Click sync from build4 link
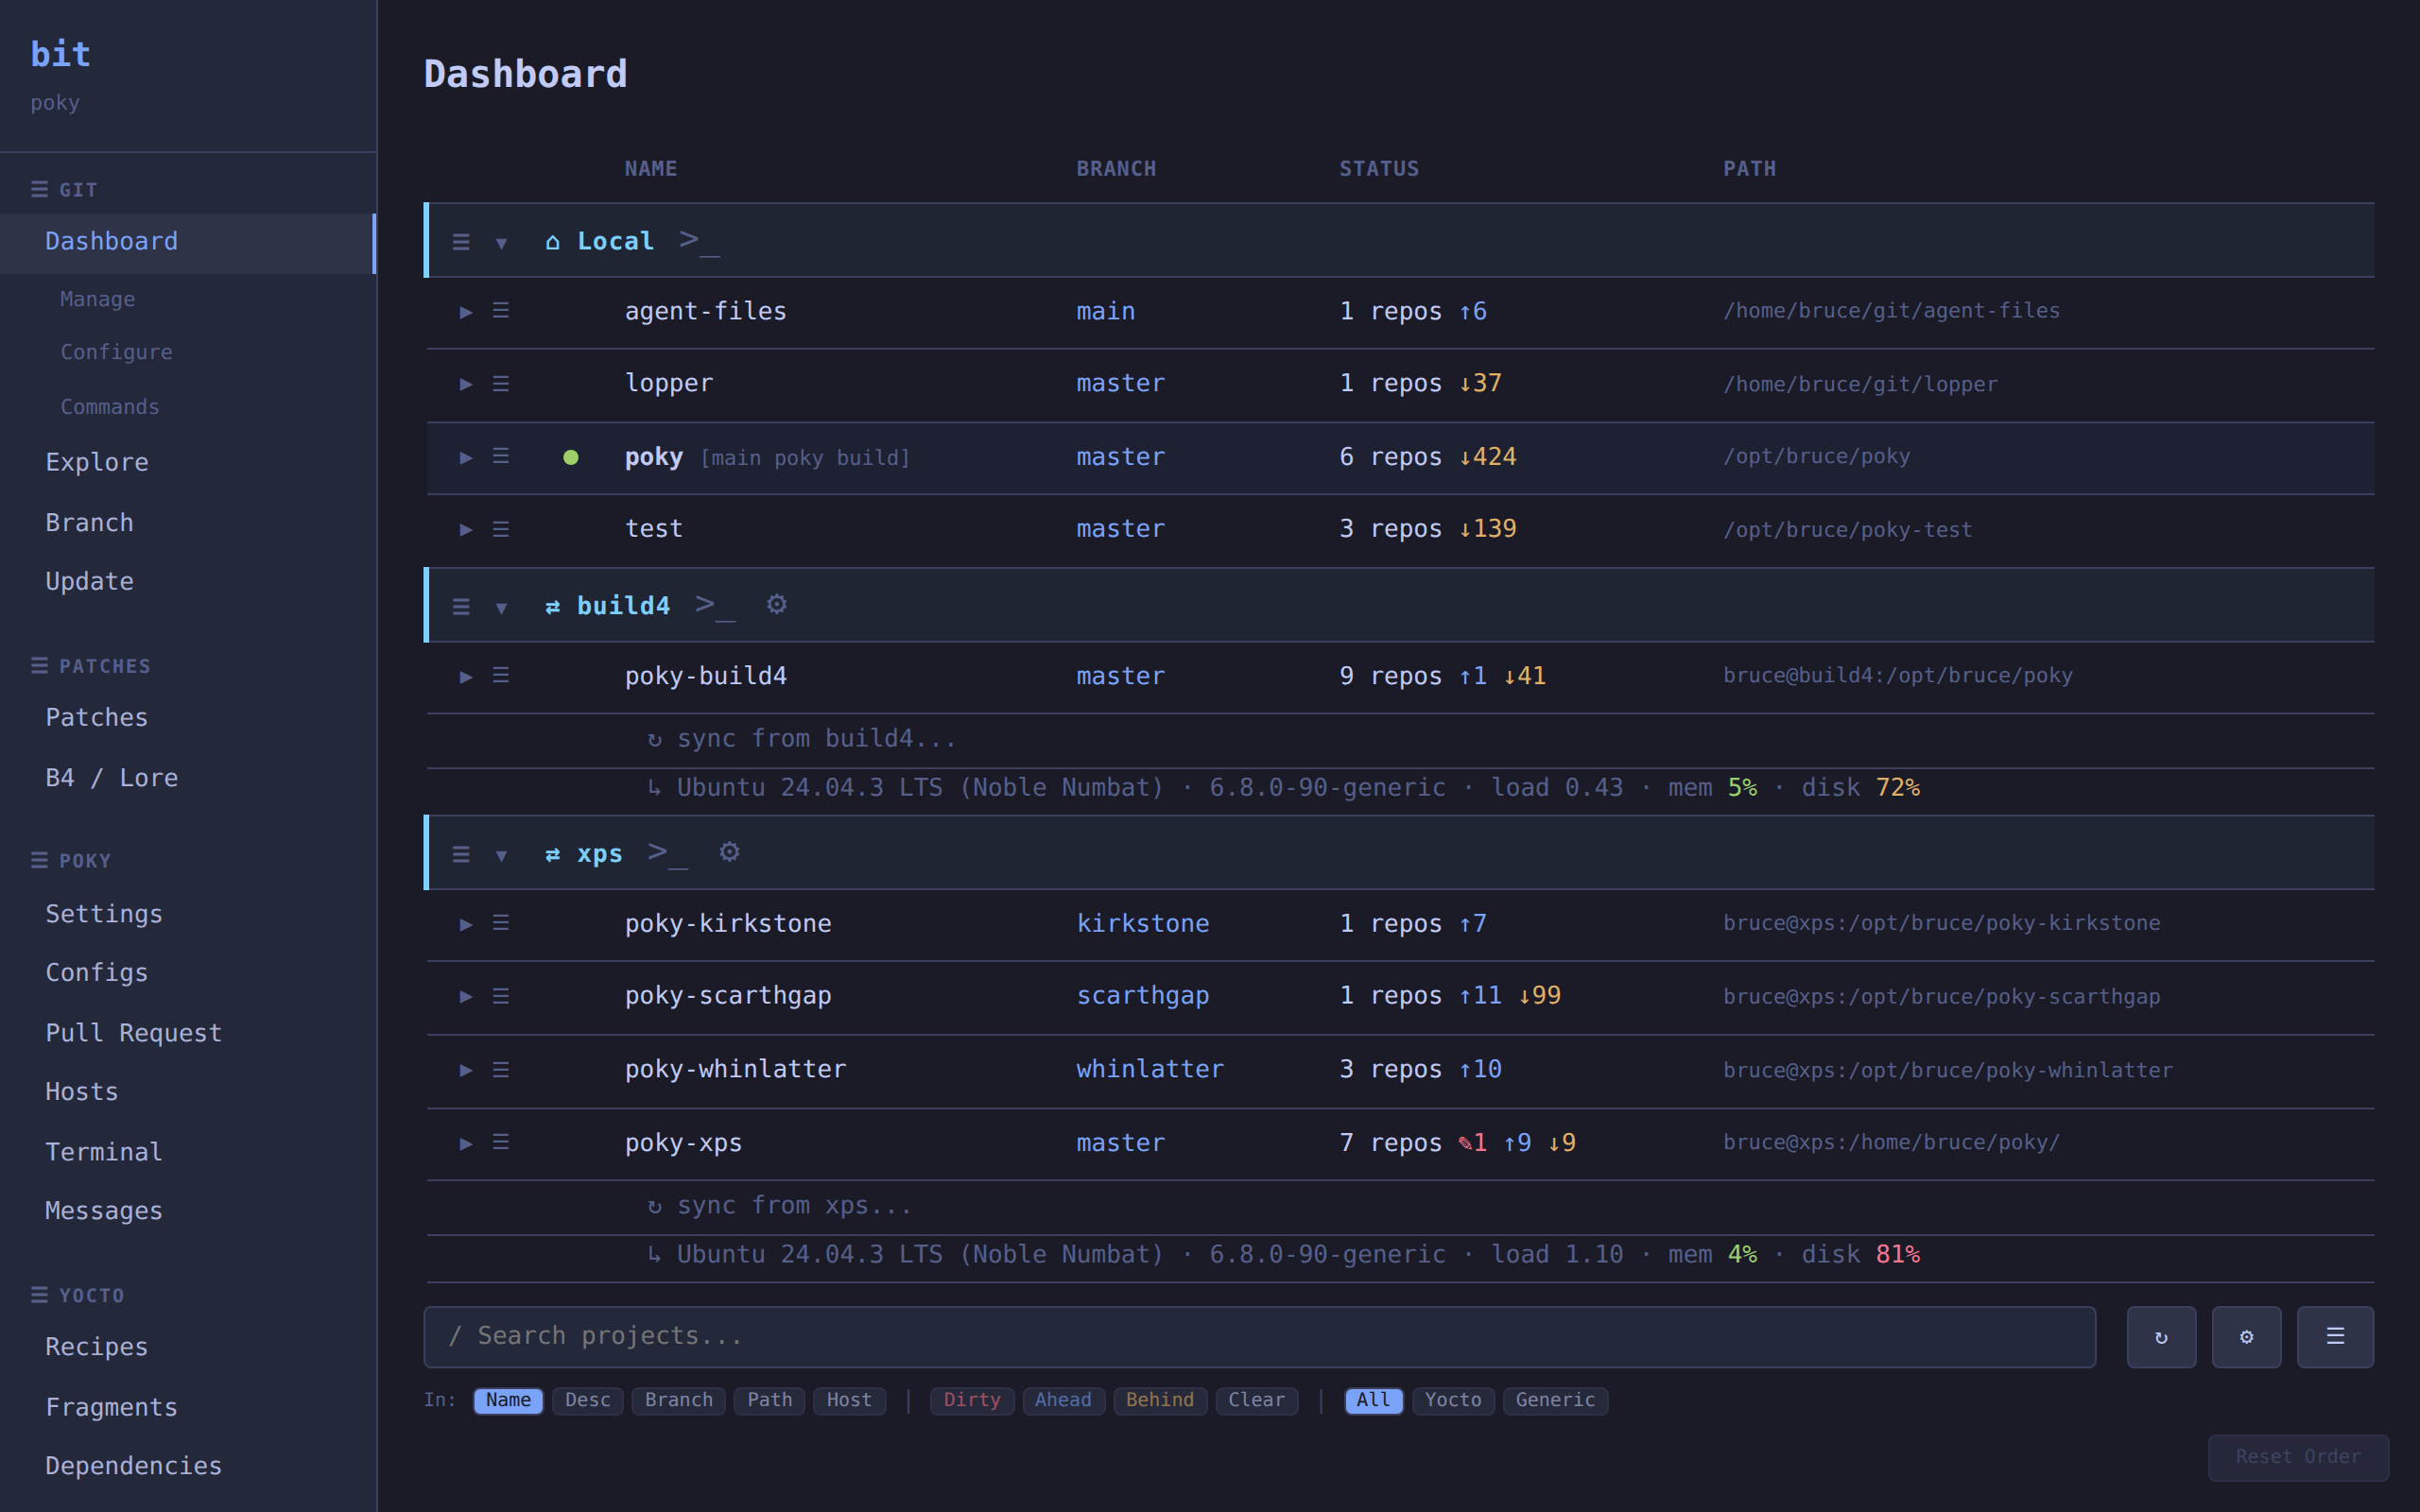The height and width of the screenshot is (1512, 2420). pos(802,739)
